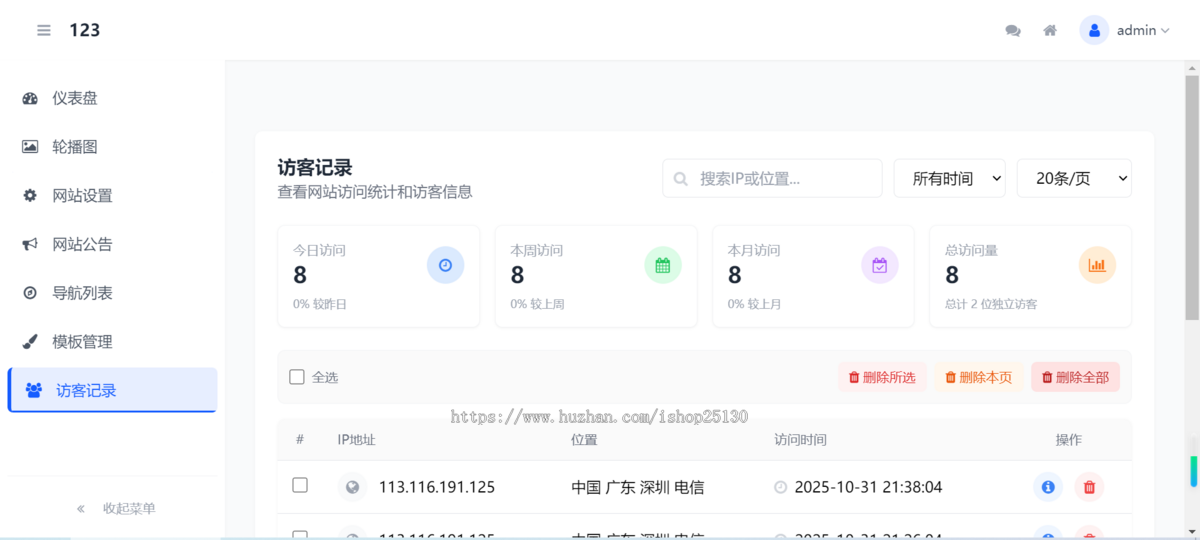Click the purple calendar-check icon on 本月访问 card
The image size is (1200, 540).
880,265
